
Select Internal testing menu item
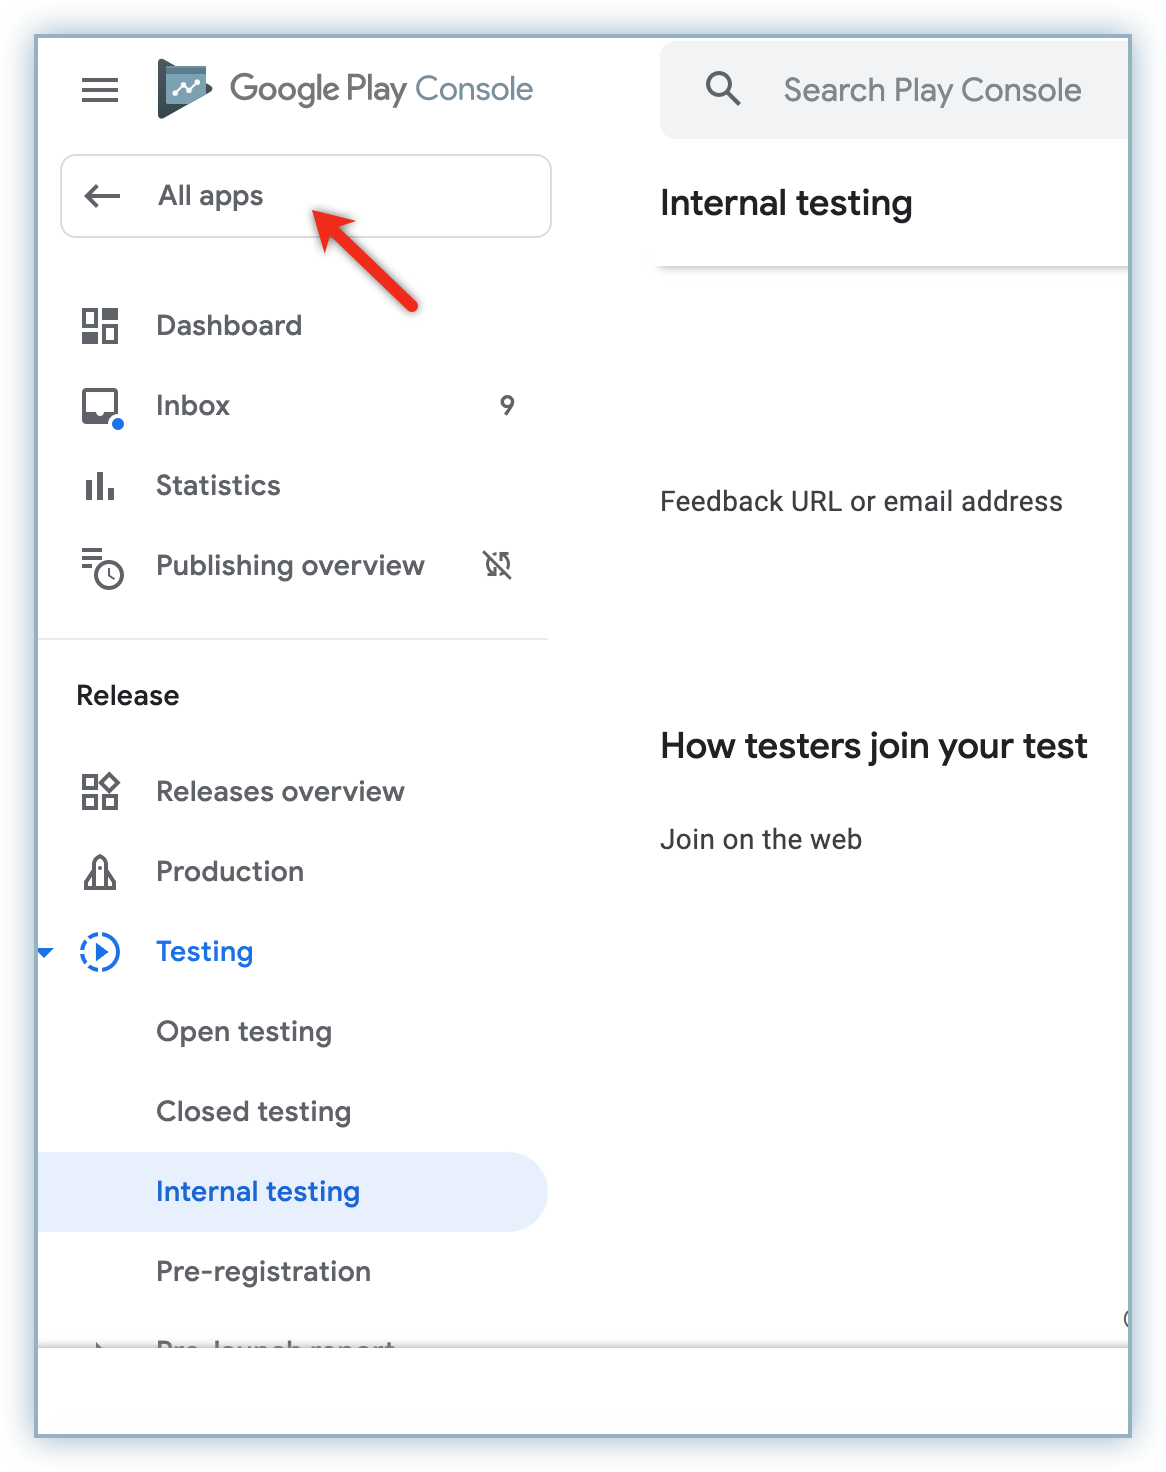pos(258,1192)
